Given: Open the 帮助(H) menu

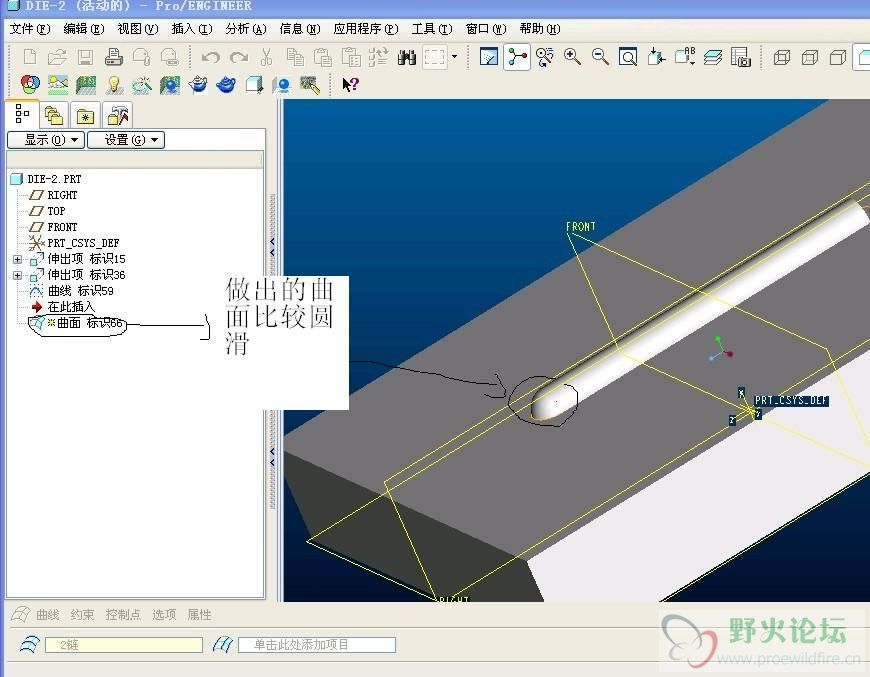Looking at the screenshot, I should 540,29.
